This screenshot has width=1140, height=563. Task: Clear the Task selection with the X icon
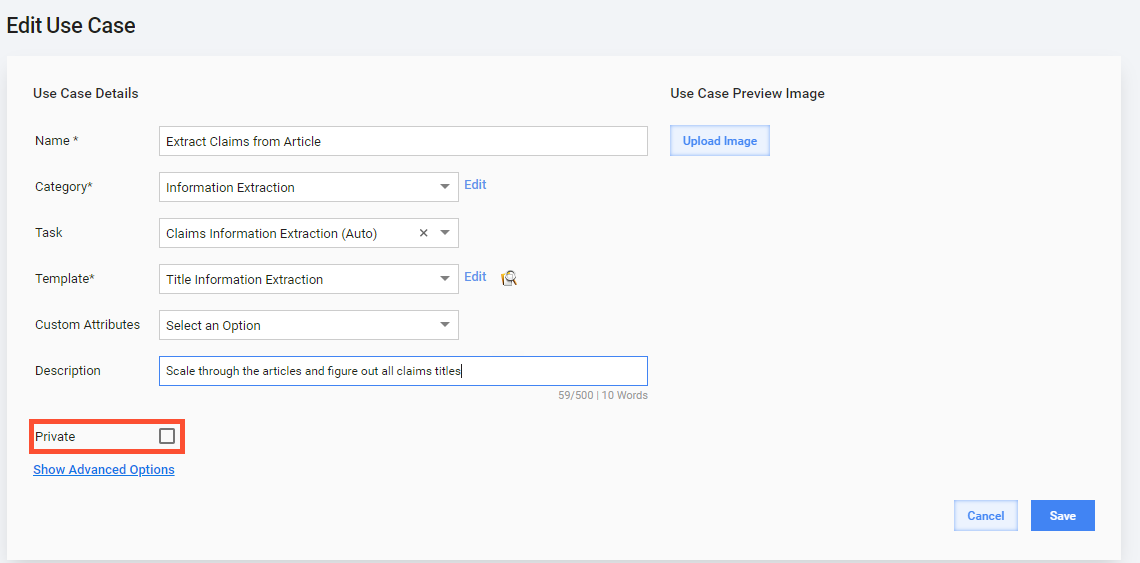point(423,233)
